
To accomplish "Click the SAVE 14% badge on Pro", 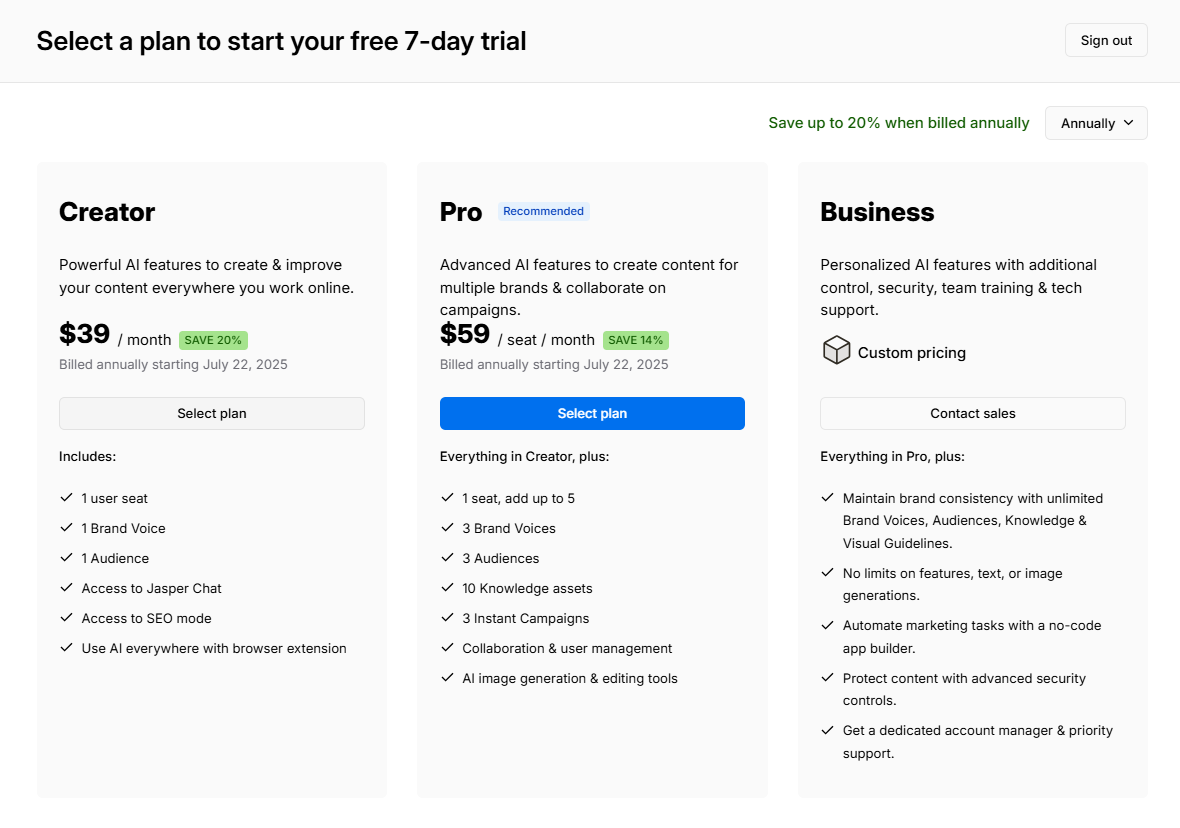I will (x=636, y=340).
